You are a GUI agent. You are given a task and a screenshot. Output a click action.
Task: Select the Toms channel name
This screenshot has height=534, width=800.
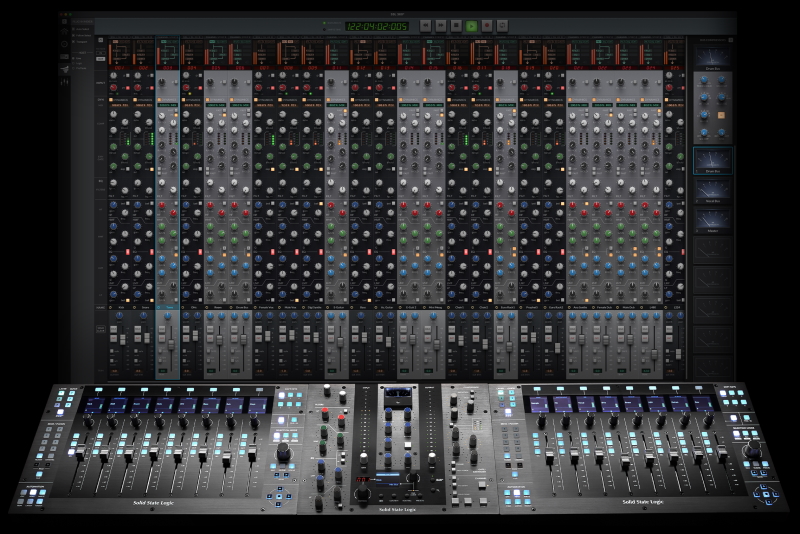169,308
